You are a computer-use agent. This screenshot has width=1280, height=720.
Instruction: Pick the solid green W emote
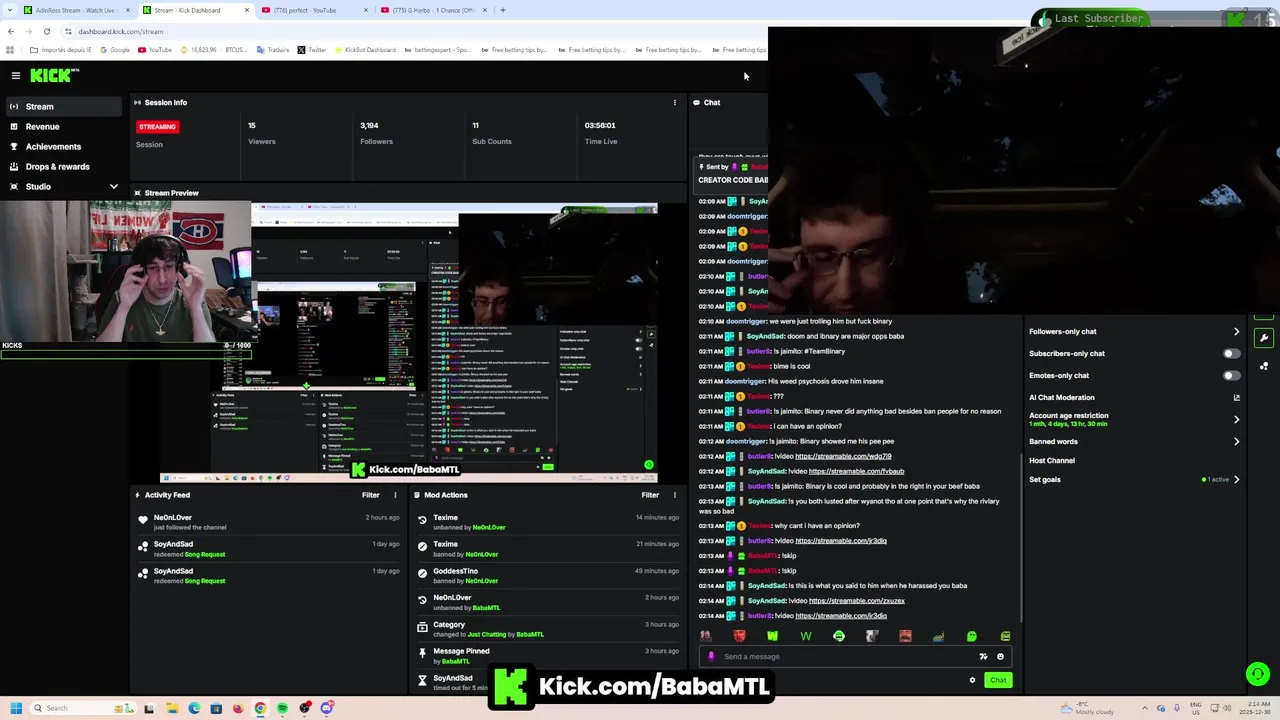[x=772, y=636]
